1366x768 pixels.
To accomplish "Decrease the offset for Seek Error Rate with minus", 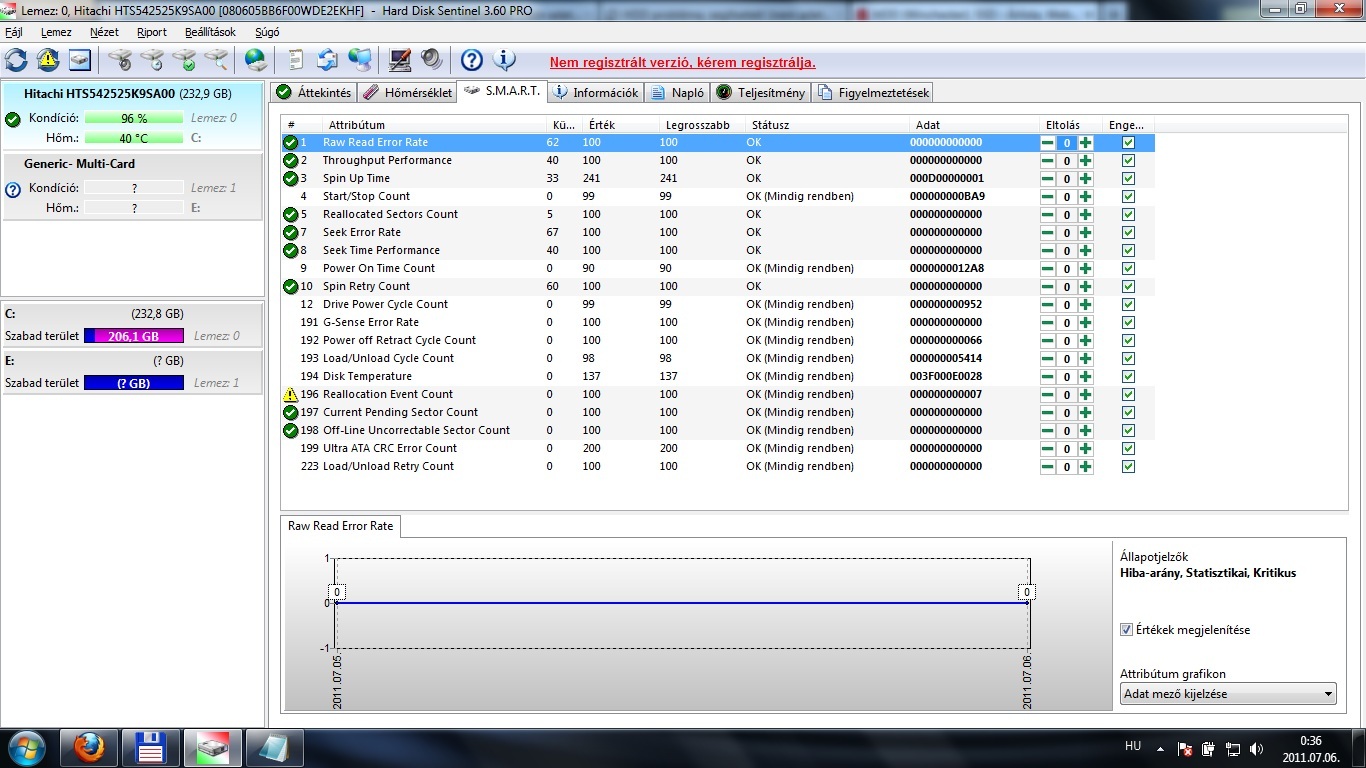I will [1047, 233].
